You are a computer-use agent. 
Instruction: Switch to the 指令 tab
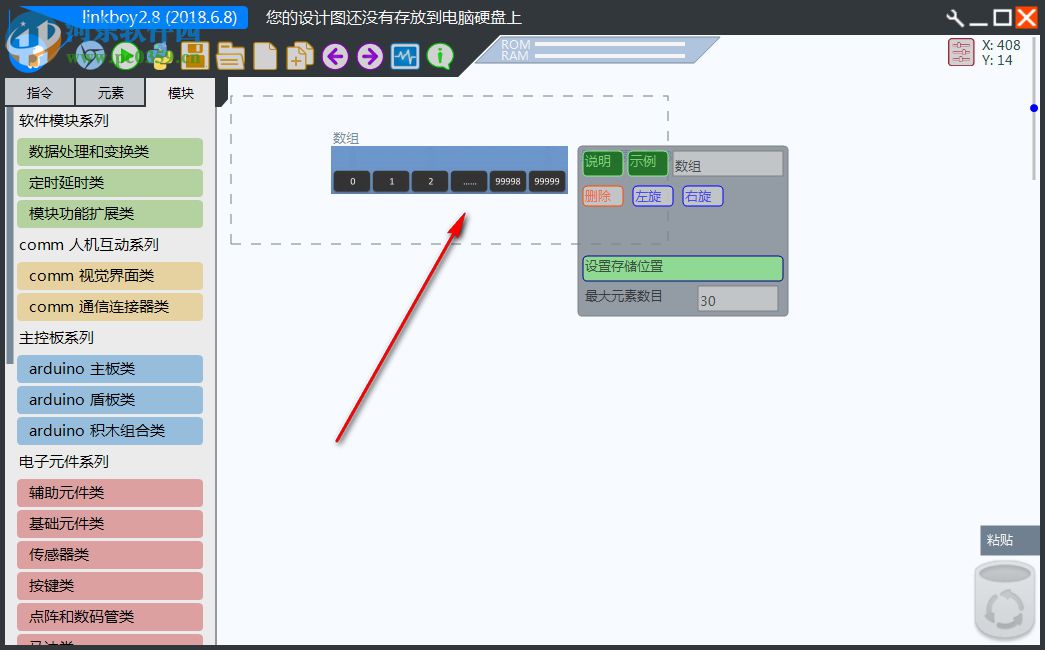pos(39,91)
